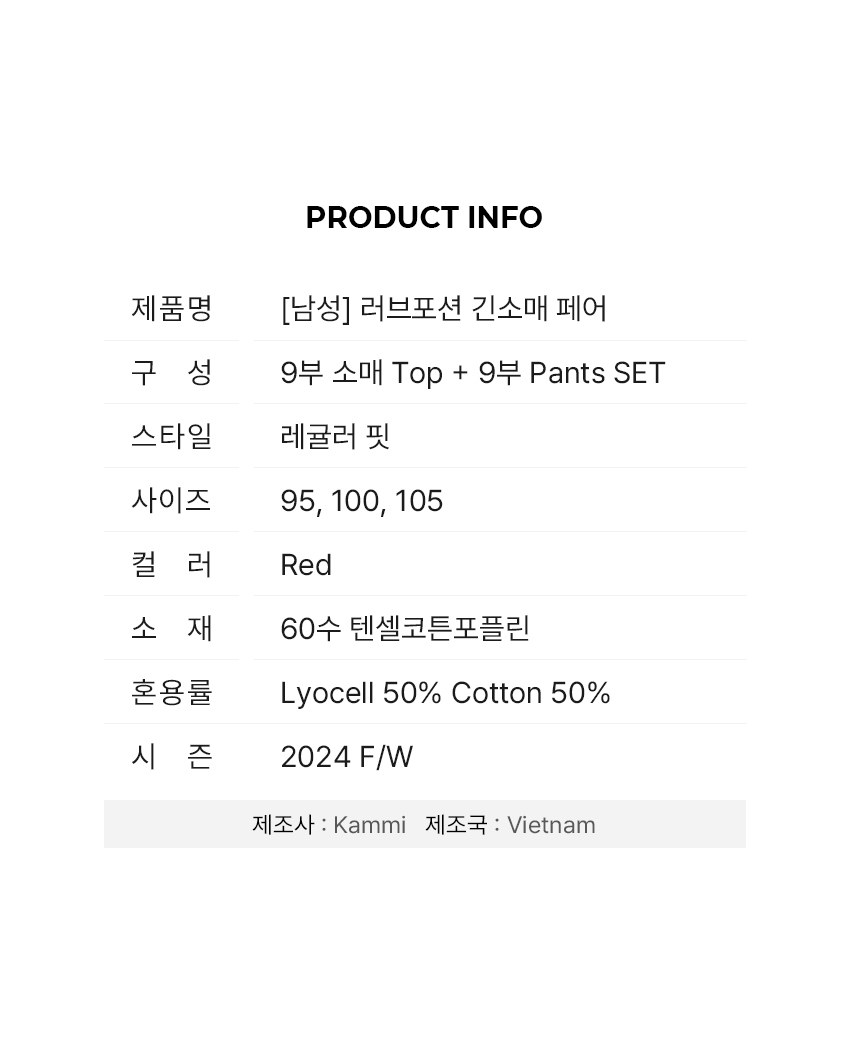Select the 컬러 label
The image size is (850, 1043).
point(172,564)
